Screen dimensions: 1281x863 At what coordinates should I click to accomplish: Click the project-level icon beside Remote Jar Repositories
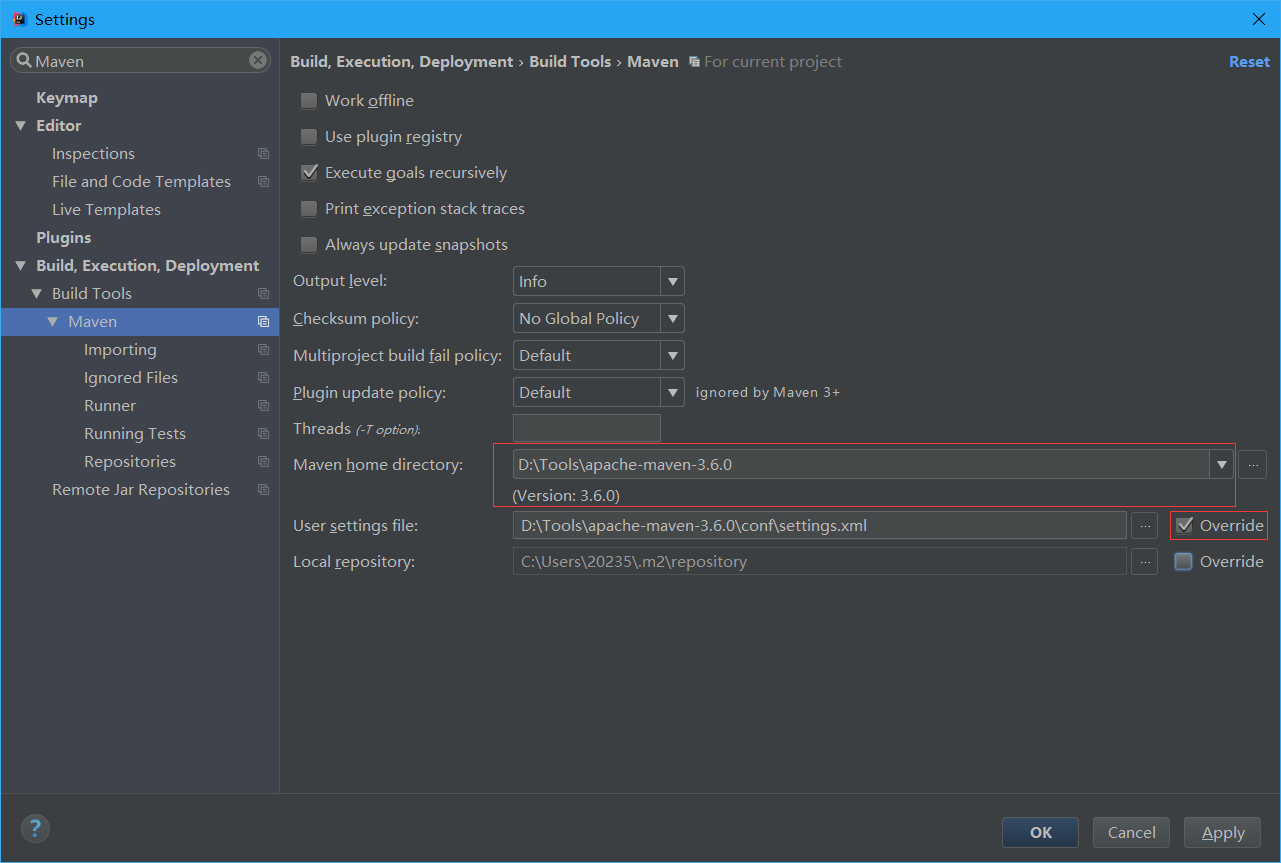(x=263, y=490)
